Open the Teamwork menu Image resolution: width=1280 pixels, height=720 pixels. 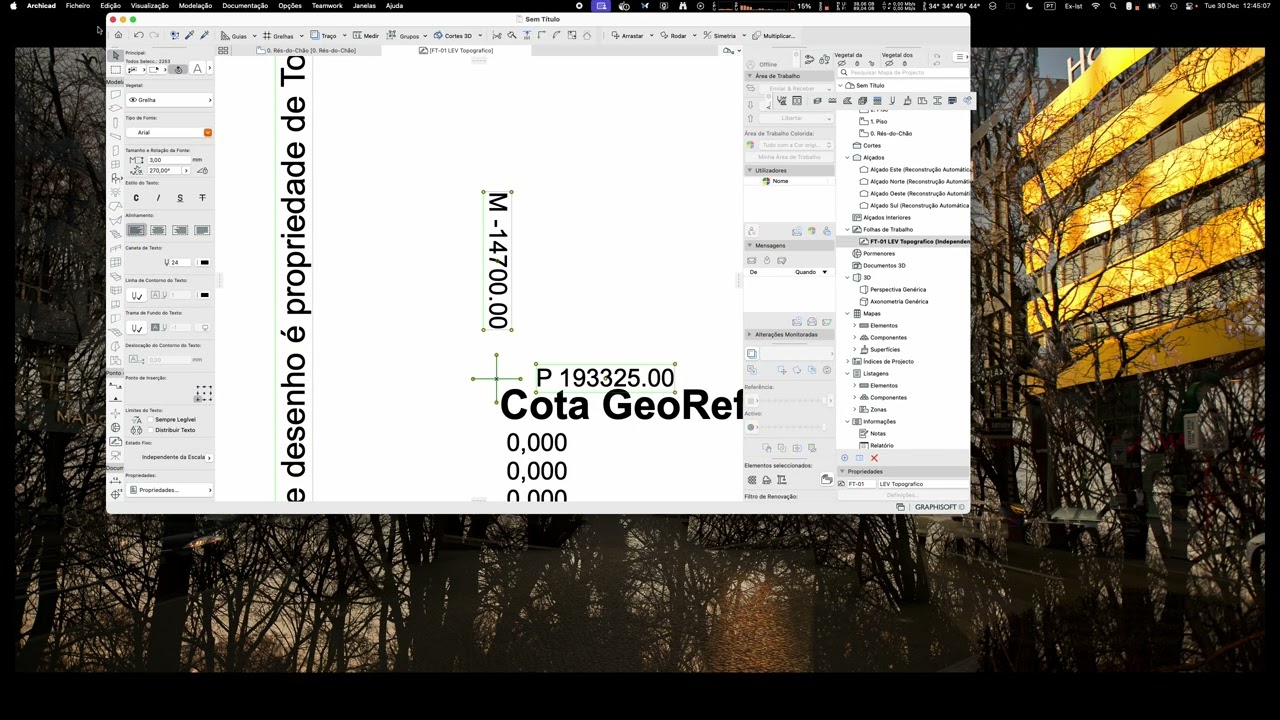tap(327, 6)
